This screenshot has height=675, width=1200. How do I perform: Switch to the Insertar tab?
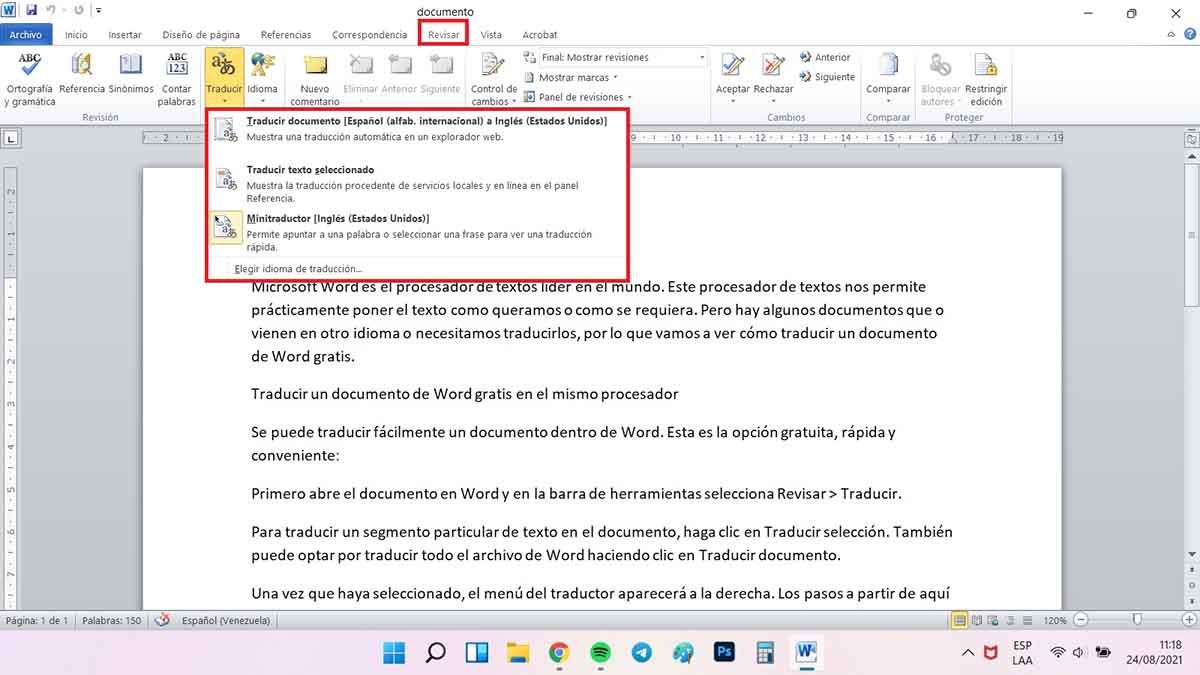tap(125, 35)
